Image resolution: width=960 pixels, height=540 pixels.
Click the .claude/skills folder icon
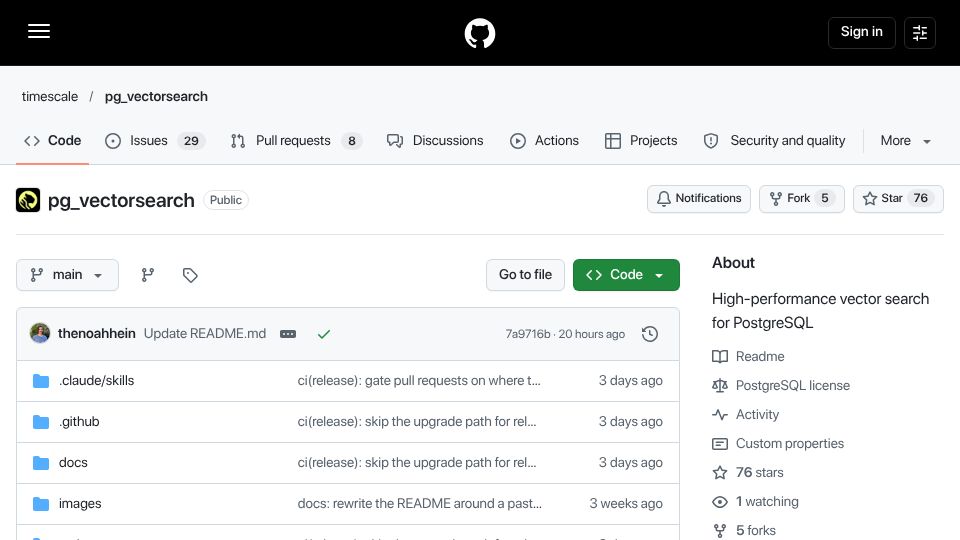point(41,381)
